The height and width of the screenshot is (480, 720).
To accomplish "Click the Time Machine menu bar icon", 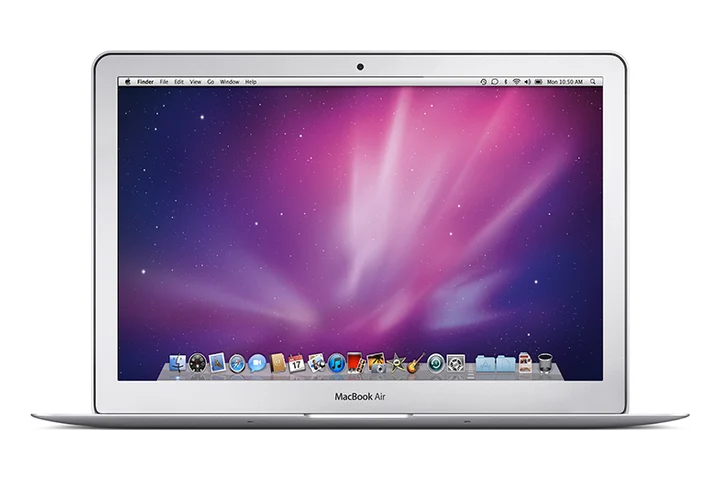I will pos(484,82).
